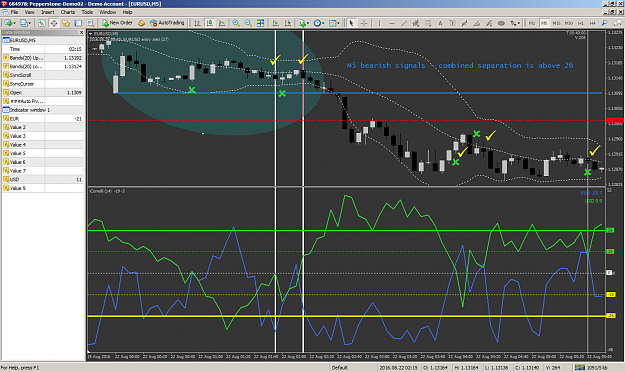Viewport: 625px width, 372px height.
Task: Open the Strategy Tester icon
Action: pos(90,23)
